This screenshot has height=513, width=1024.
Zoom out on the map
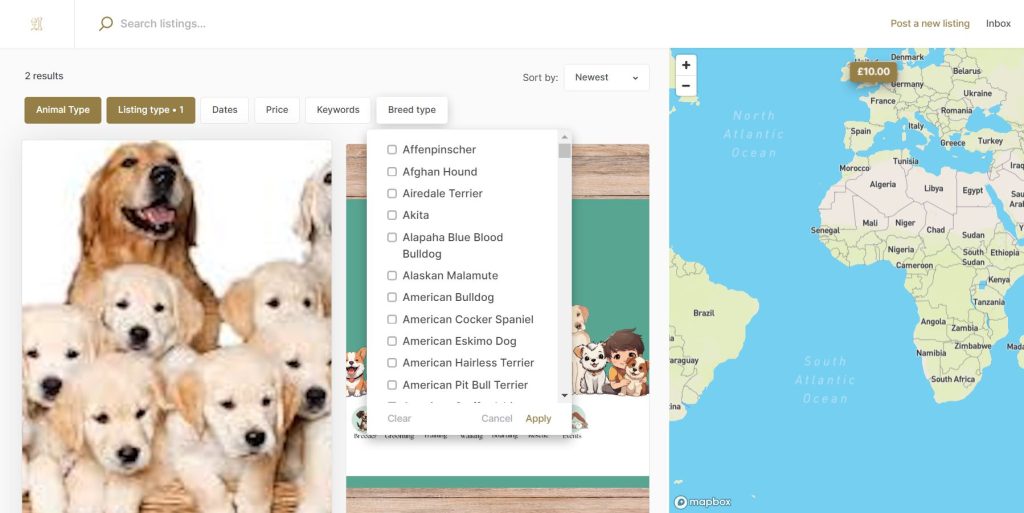click(x=686, y=86)
